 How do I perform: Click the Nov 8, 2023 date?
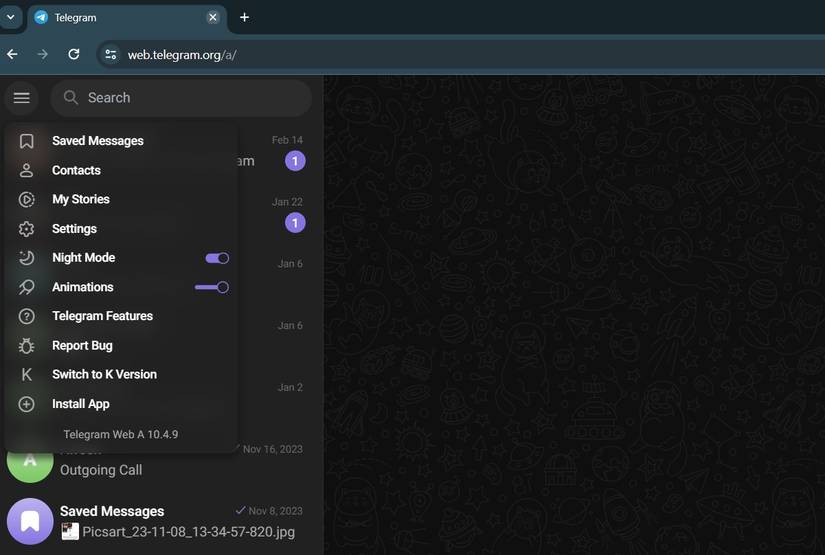275,511
